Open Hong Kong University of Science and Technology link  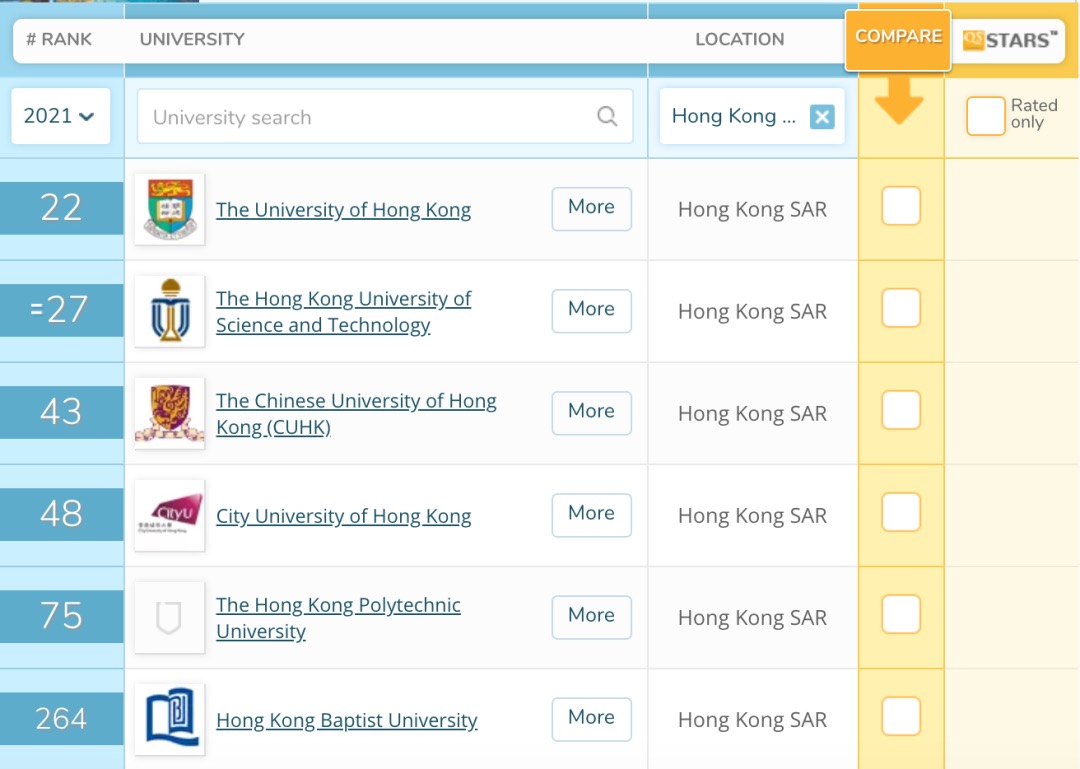(344, 311)
